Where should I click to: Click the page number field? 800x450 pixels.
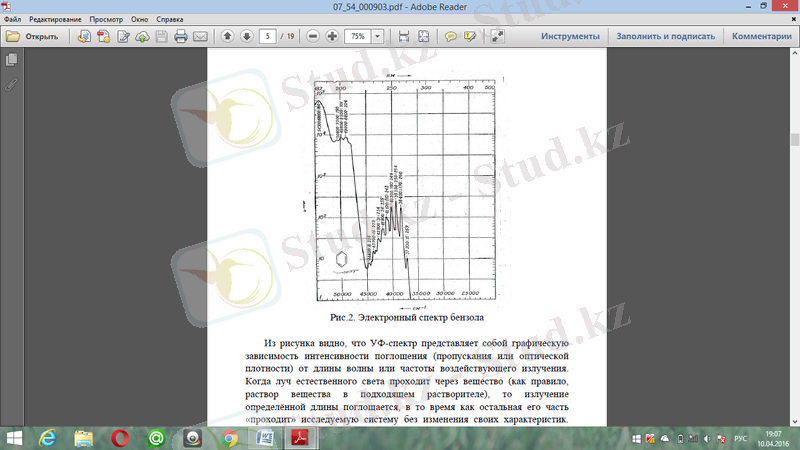[267, 36]
